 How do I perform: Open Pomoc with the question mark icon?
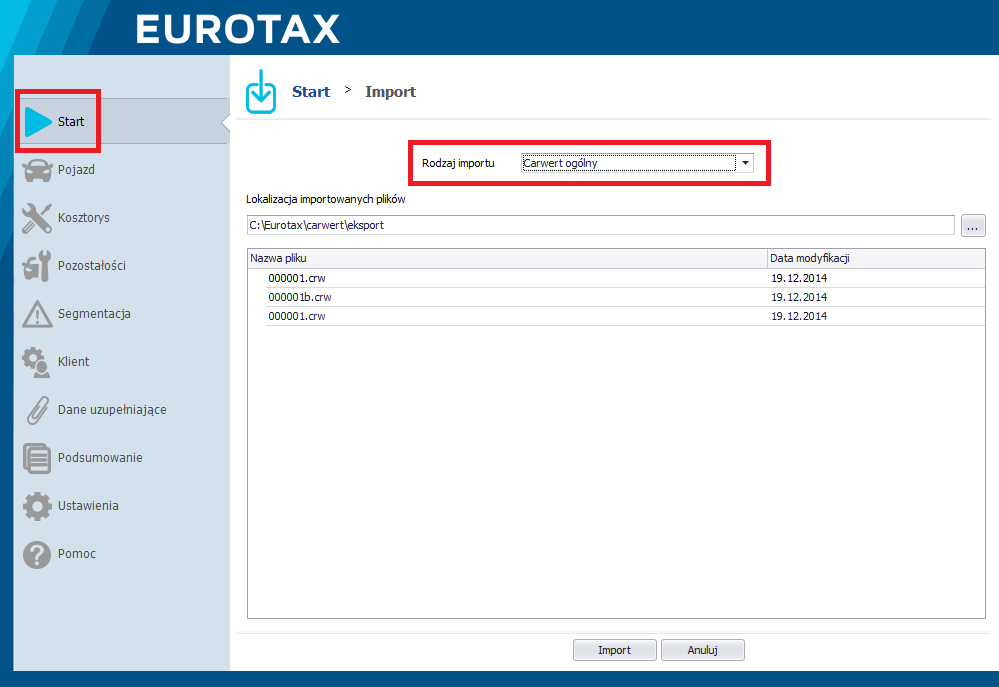click(37, 554)
